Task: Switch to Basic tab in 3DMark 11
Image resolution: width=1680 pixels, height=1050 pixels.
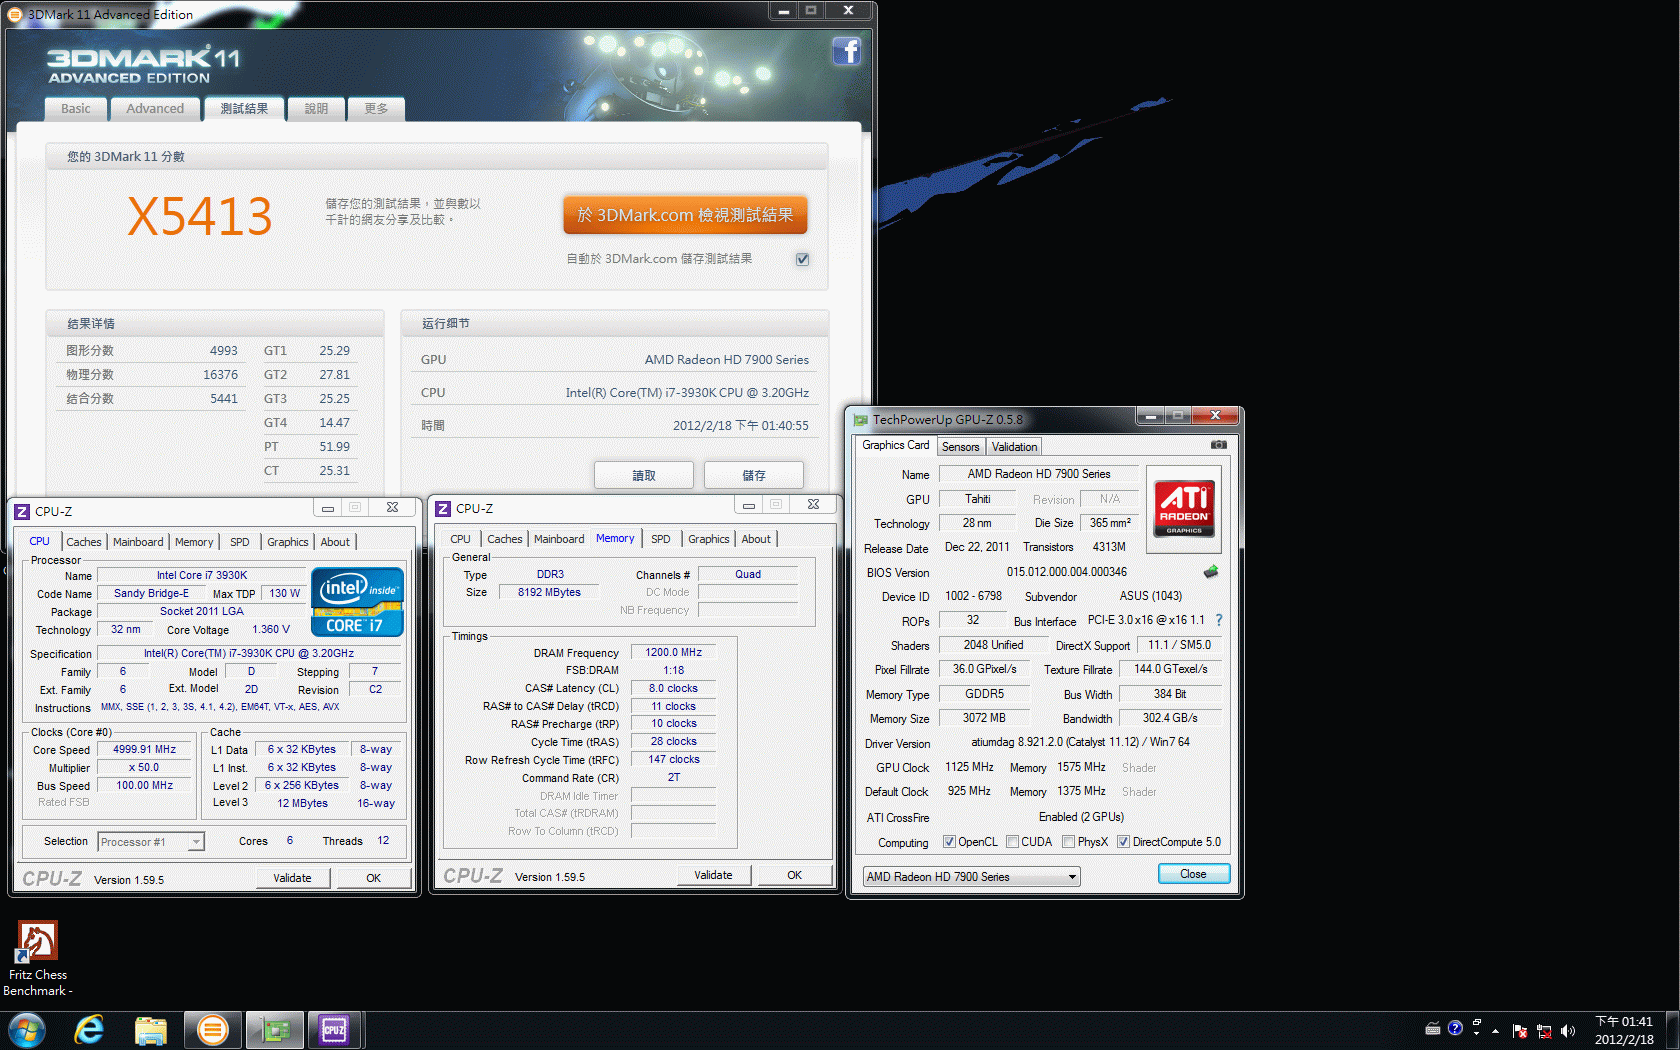Action: [x=75, y=109]
